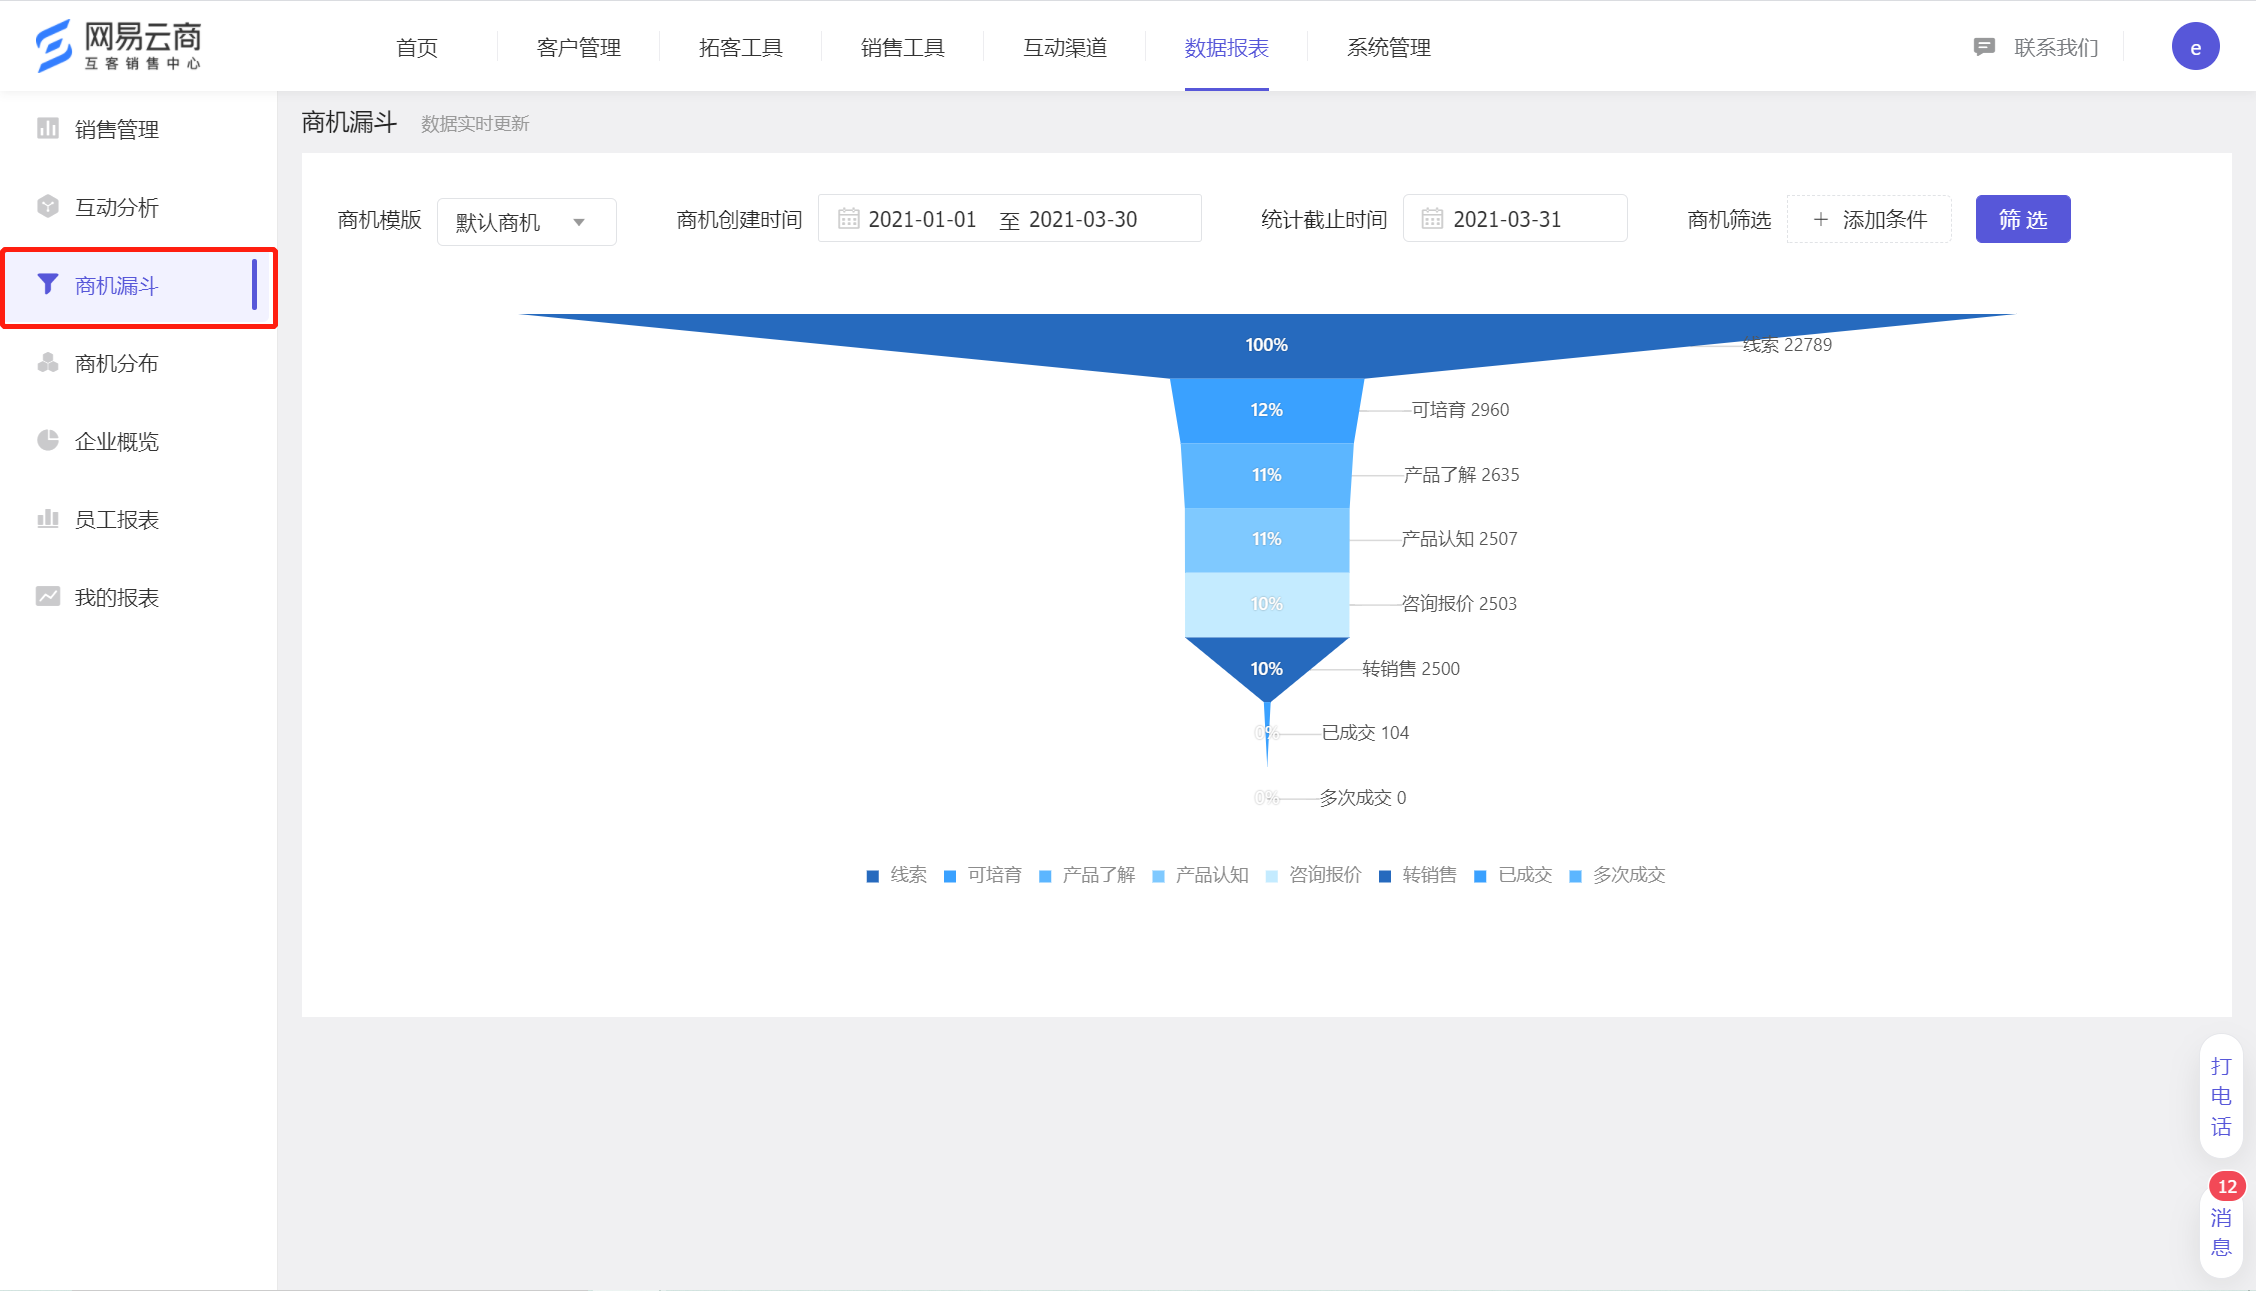Go to 首页 tab
This screenshot has height=1291, width=2256.
[417, 47]
